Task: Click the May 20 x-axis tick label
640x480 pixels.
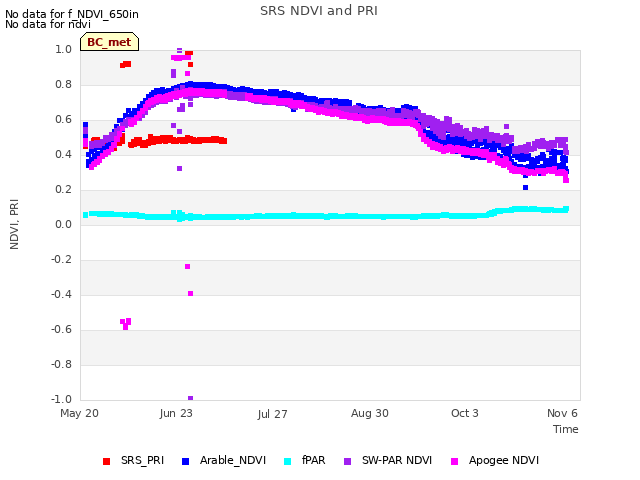Action: 80,413
